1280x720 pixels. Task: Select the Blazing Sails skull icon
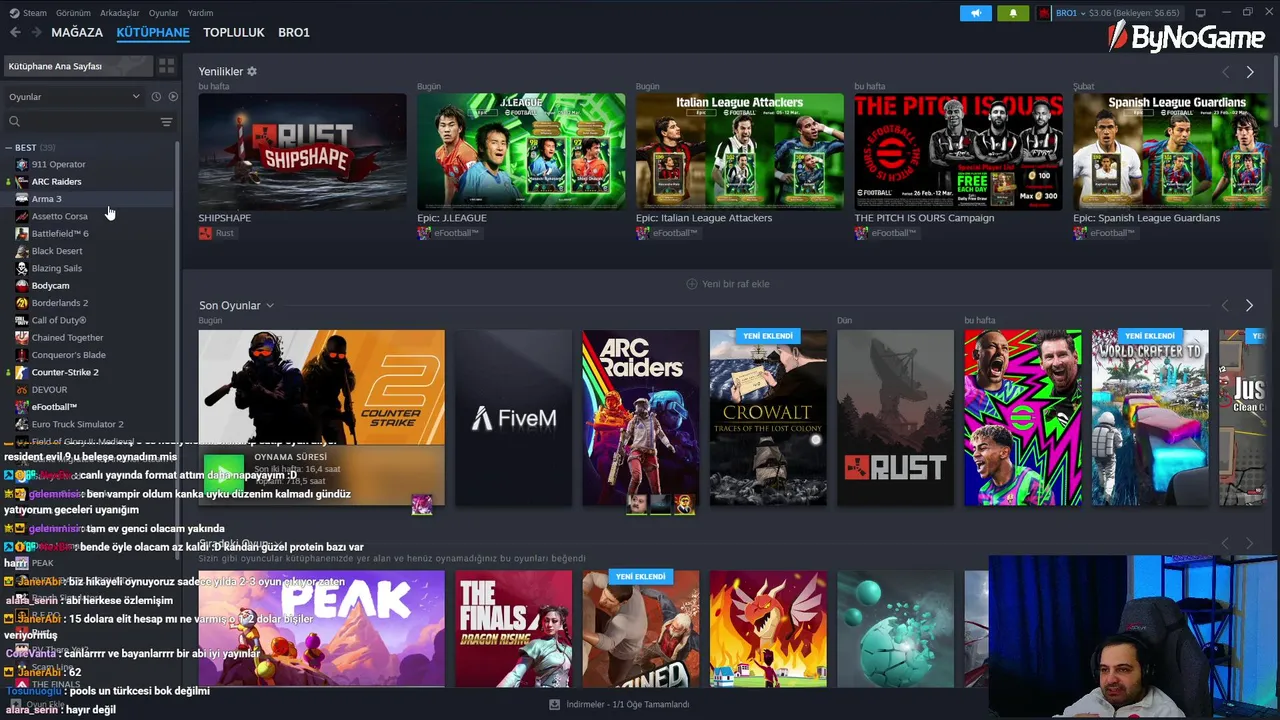tap(22, 268)
